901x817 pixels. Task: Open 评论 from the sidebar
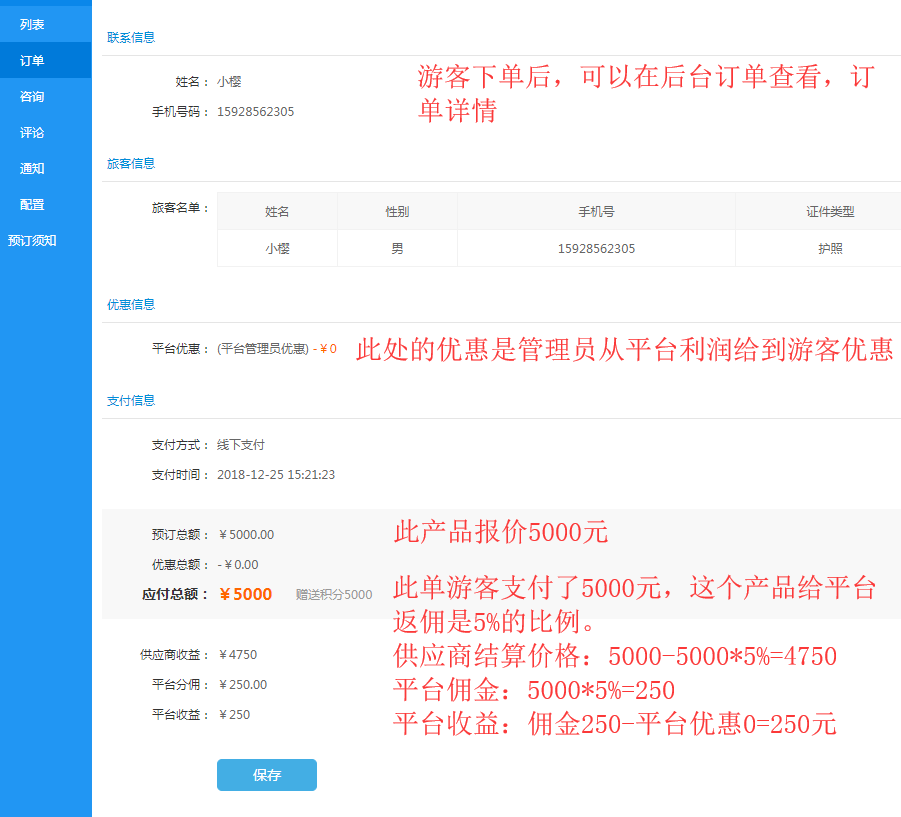(32, 132)
